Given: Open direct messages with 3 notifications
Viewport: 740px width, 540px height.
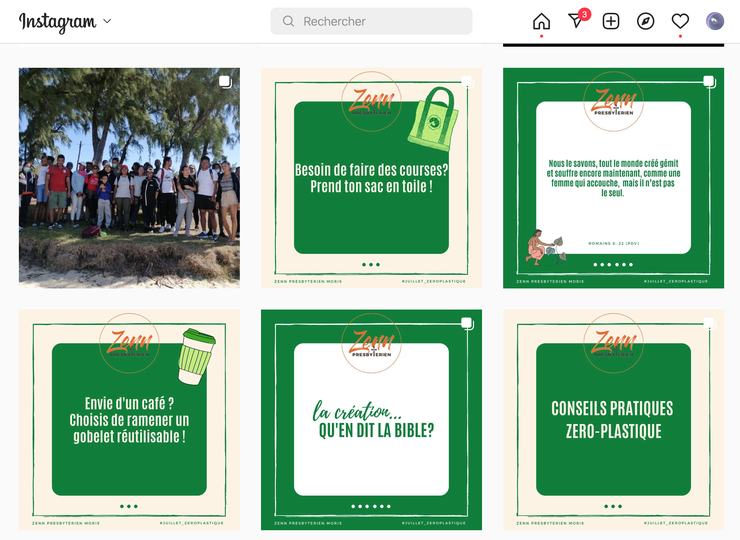Looking at the screenshot, I should coord(576,21).
